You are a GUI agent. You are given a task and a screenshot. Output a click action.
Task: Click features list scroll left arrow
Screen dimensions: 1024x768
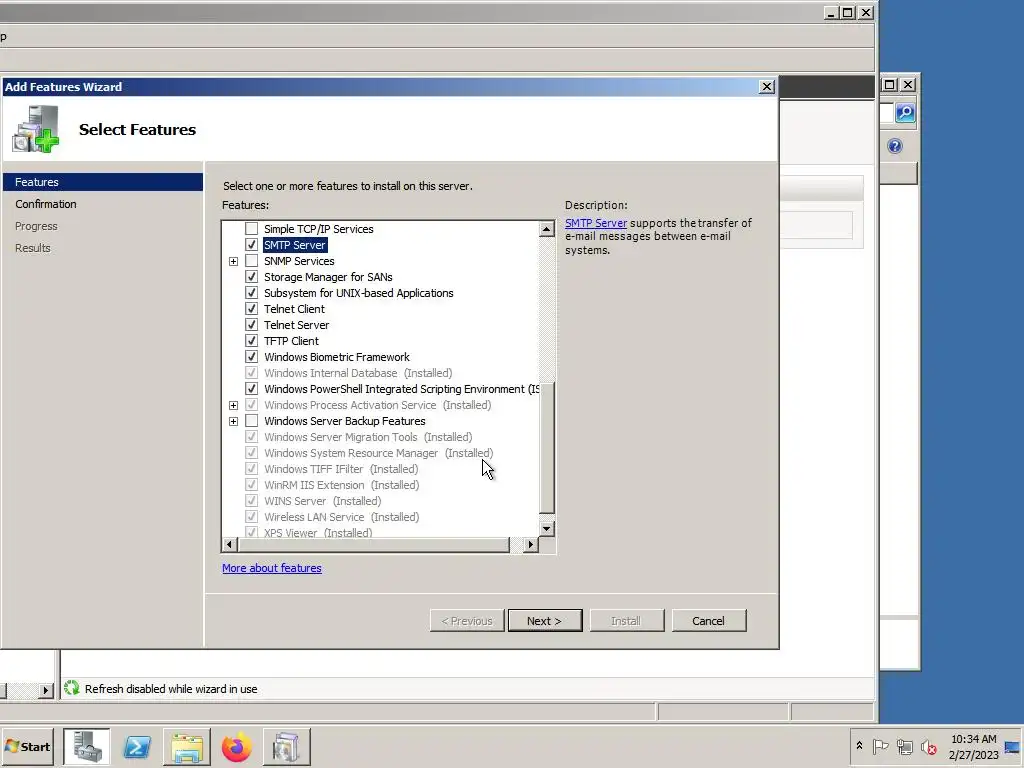[x=229, y=545]
